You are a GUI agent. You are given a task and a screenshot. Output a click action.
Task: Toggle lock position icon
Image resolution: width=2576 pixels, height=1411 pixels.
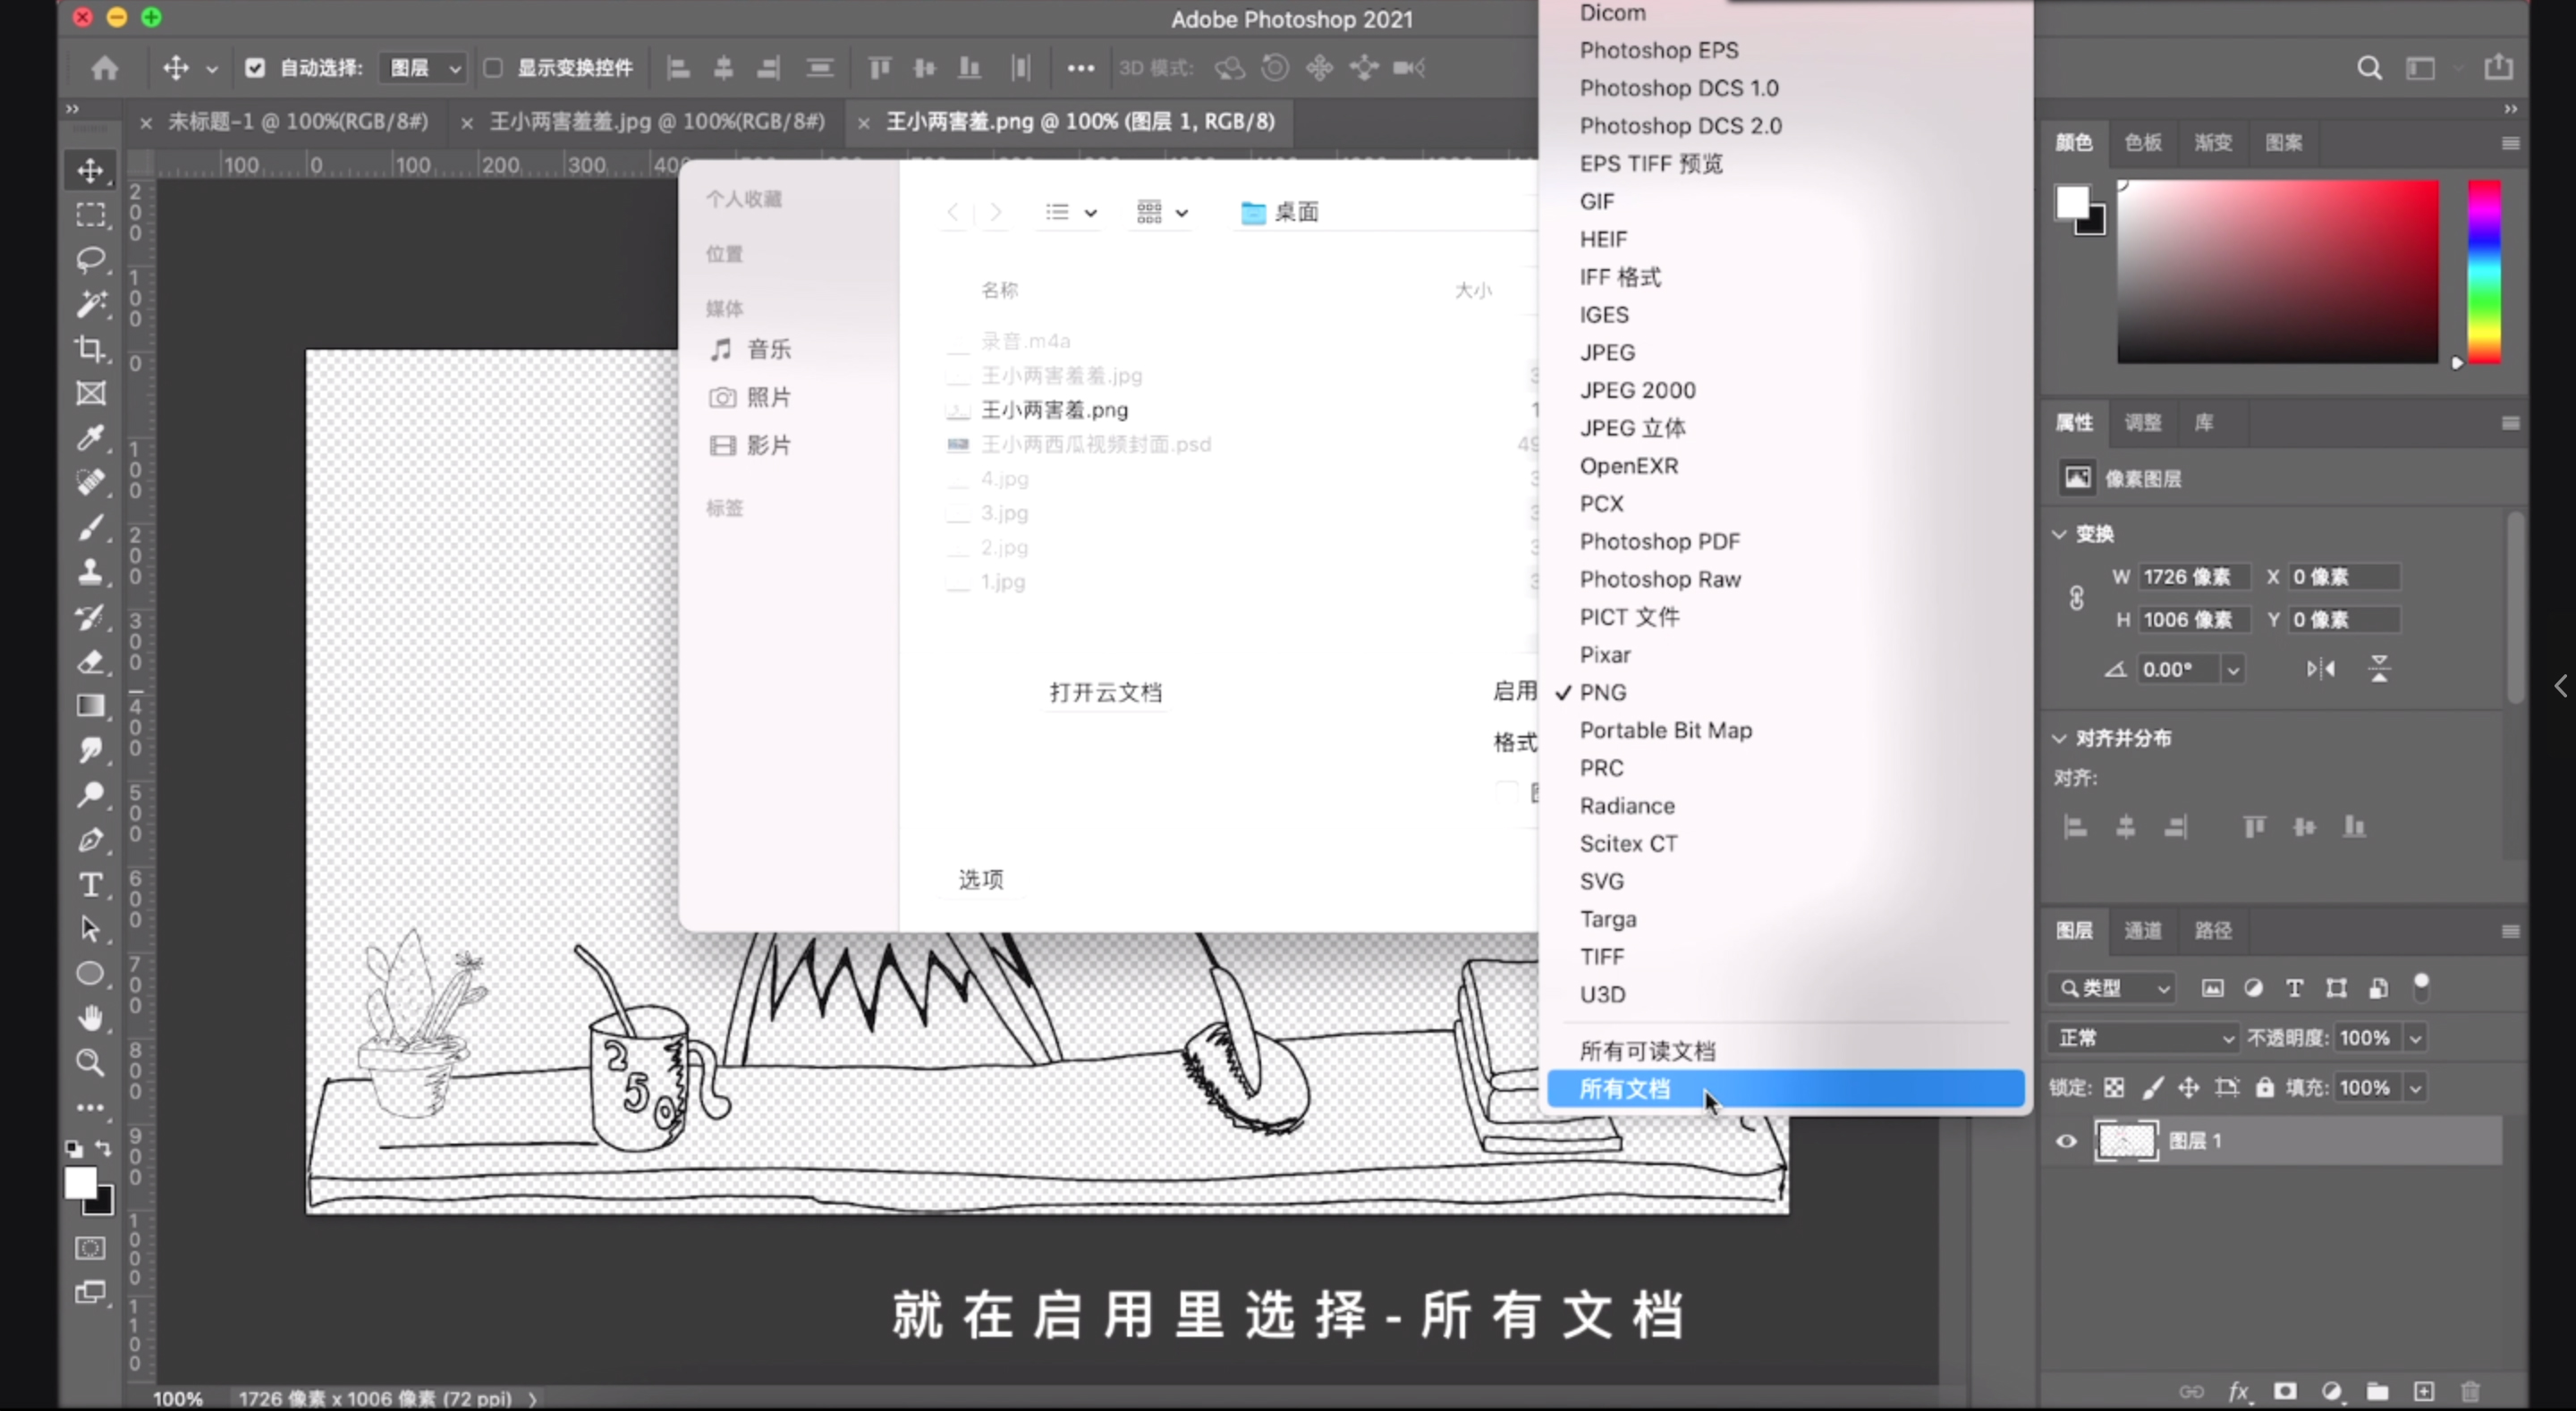click(x=2189, y=1087)
